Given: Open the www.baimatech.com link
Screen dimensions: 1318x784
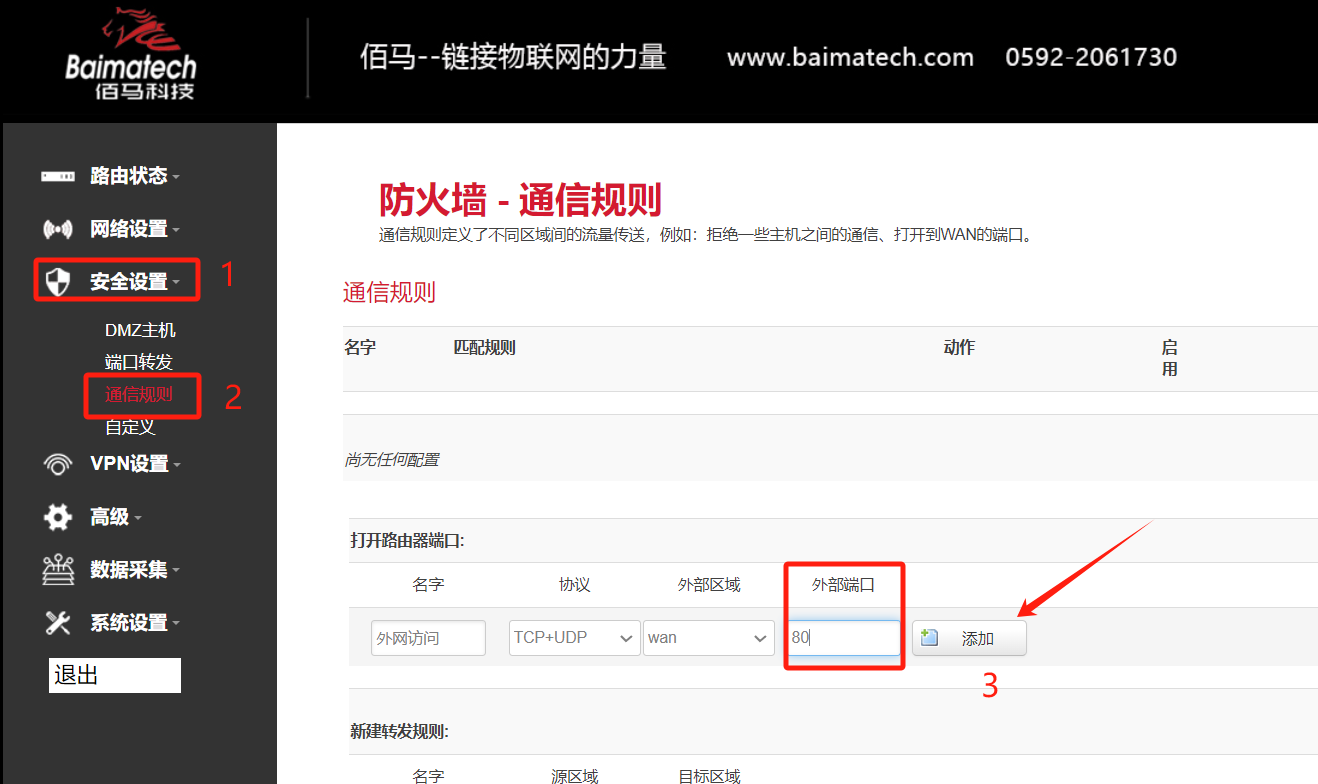Looking at the screenshot, I should pos(849,57).
